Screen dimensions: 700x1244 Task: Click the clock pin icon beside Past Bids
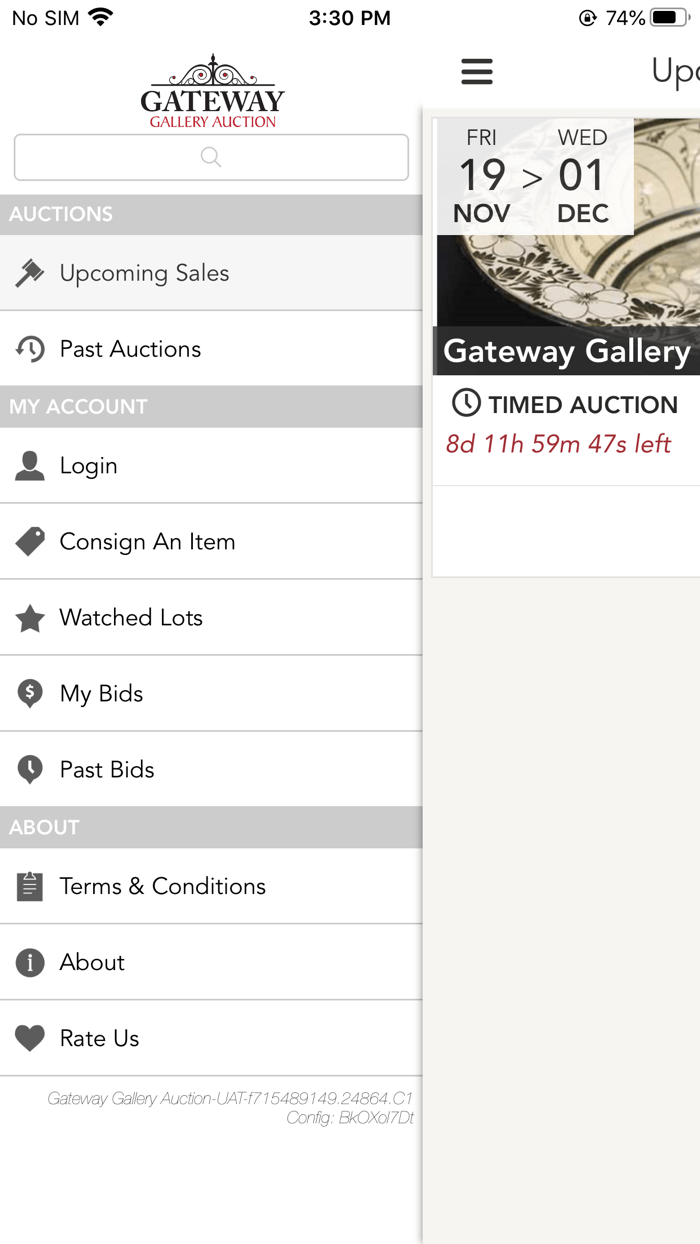tap(30, 769)
